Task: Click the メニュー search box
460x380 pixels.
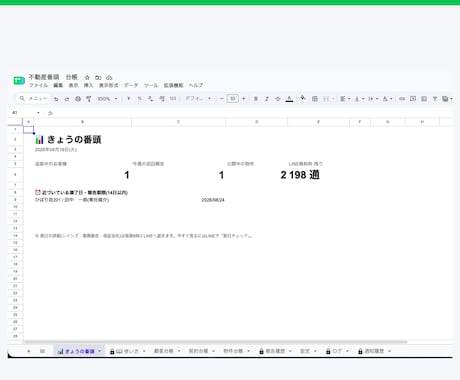Action: (x=34, y=99)
